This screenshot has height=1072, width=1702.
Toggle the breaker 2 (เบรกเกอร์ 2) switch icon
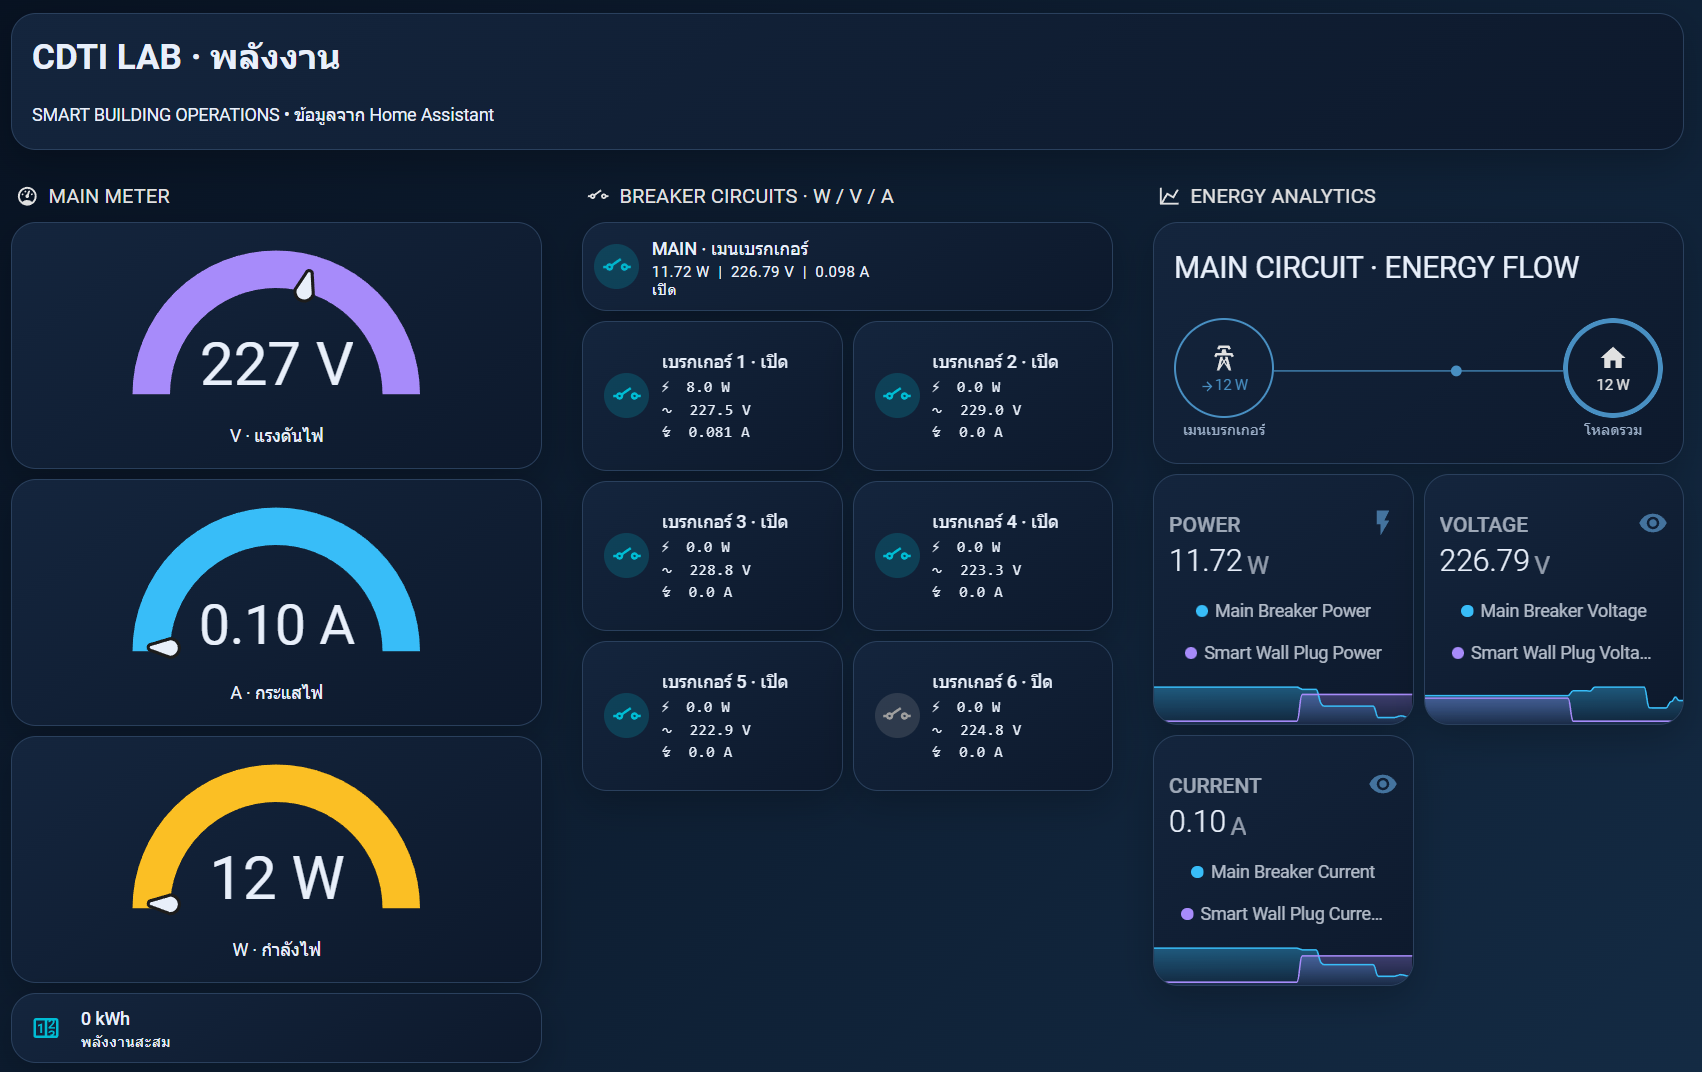[x=897, y=395]
